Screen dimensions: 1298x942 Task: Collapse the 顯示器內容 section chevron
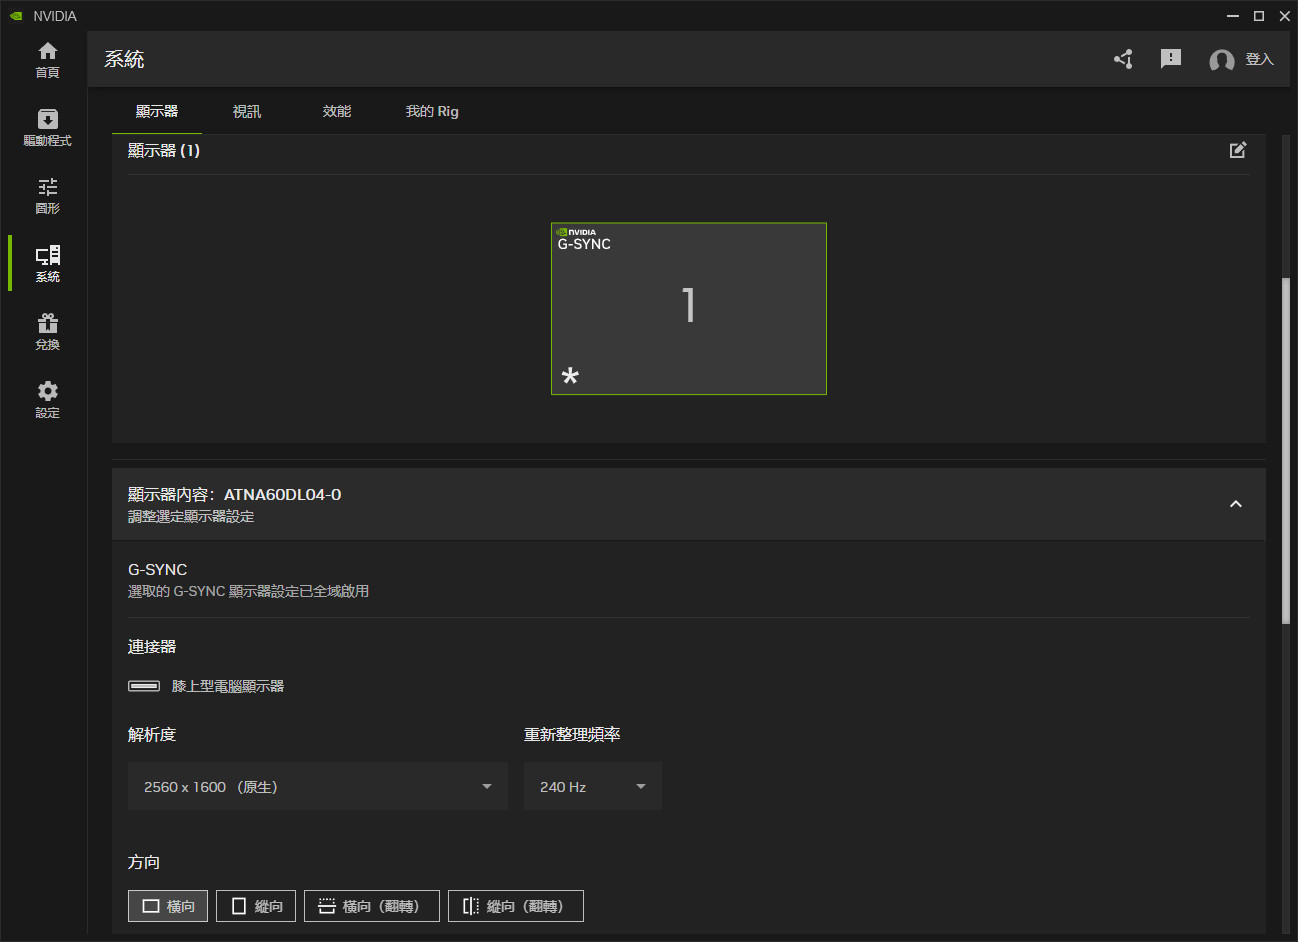tap(1236, 504)
